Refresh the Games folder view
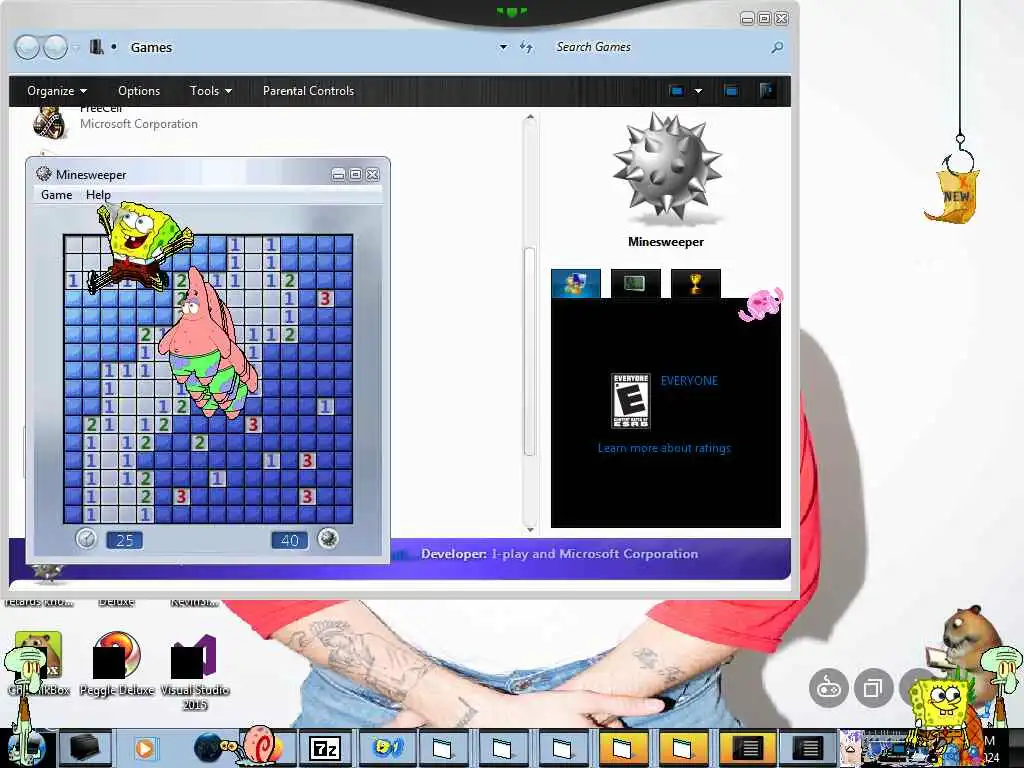The image size is (1024, 768). coord(526,47)
